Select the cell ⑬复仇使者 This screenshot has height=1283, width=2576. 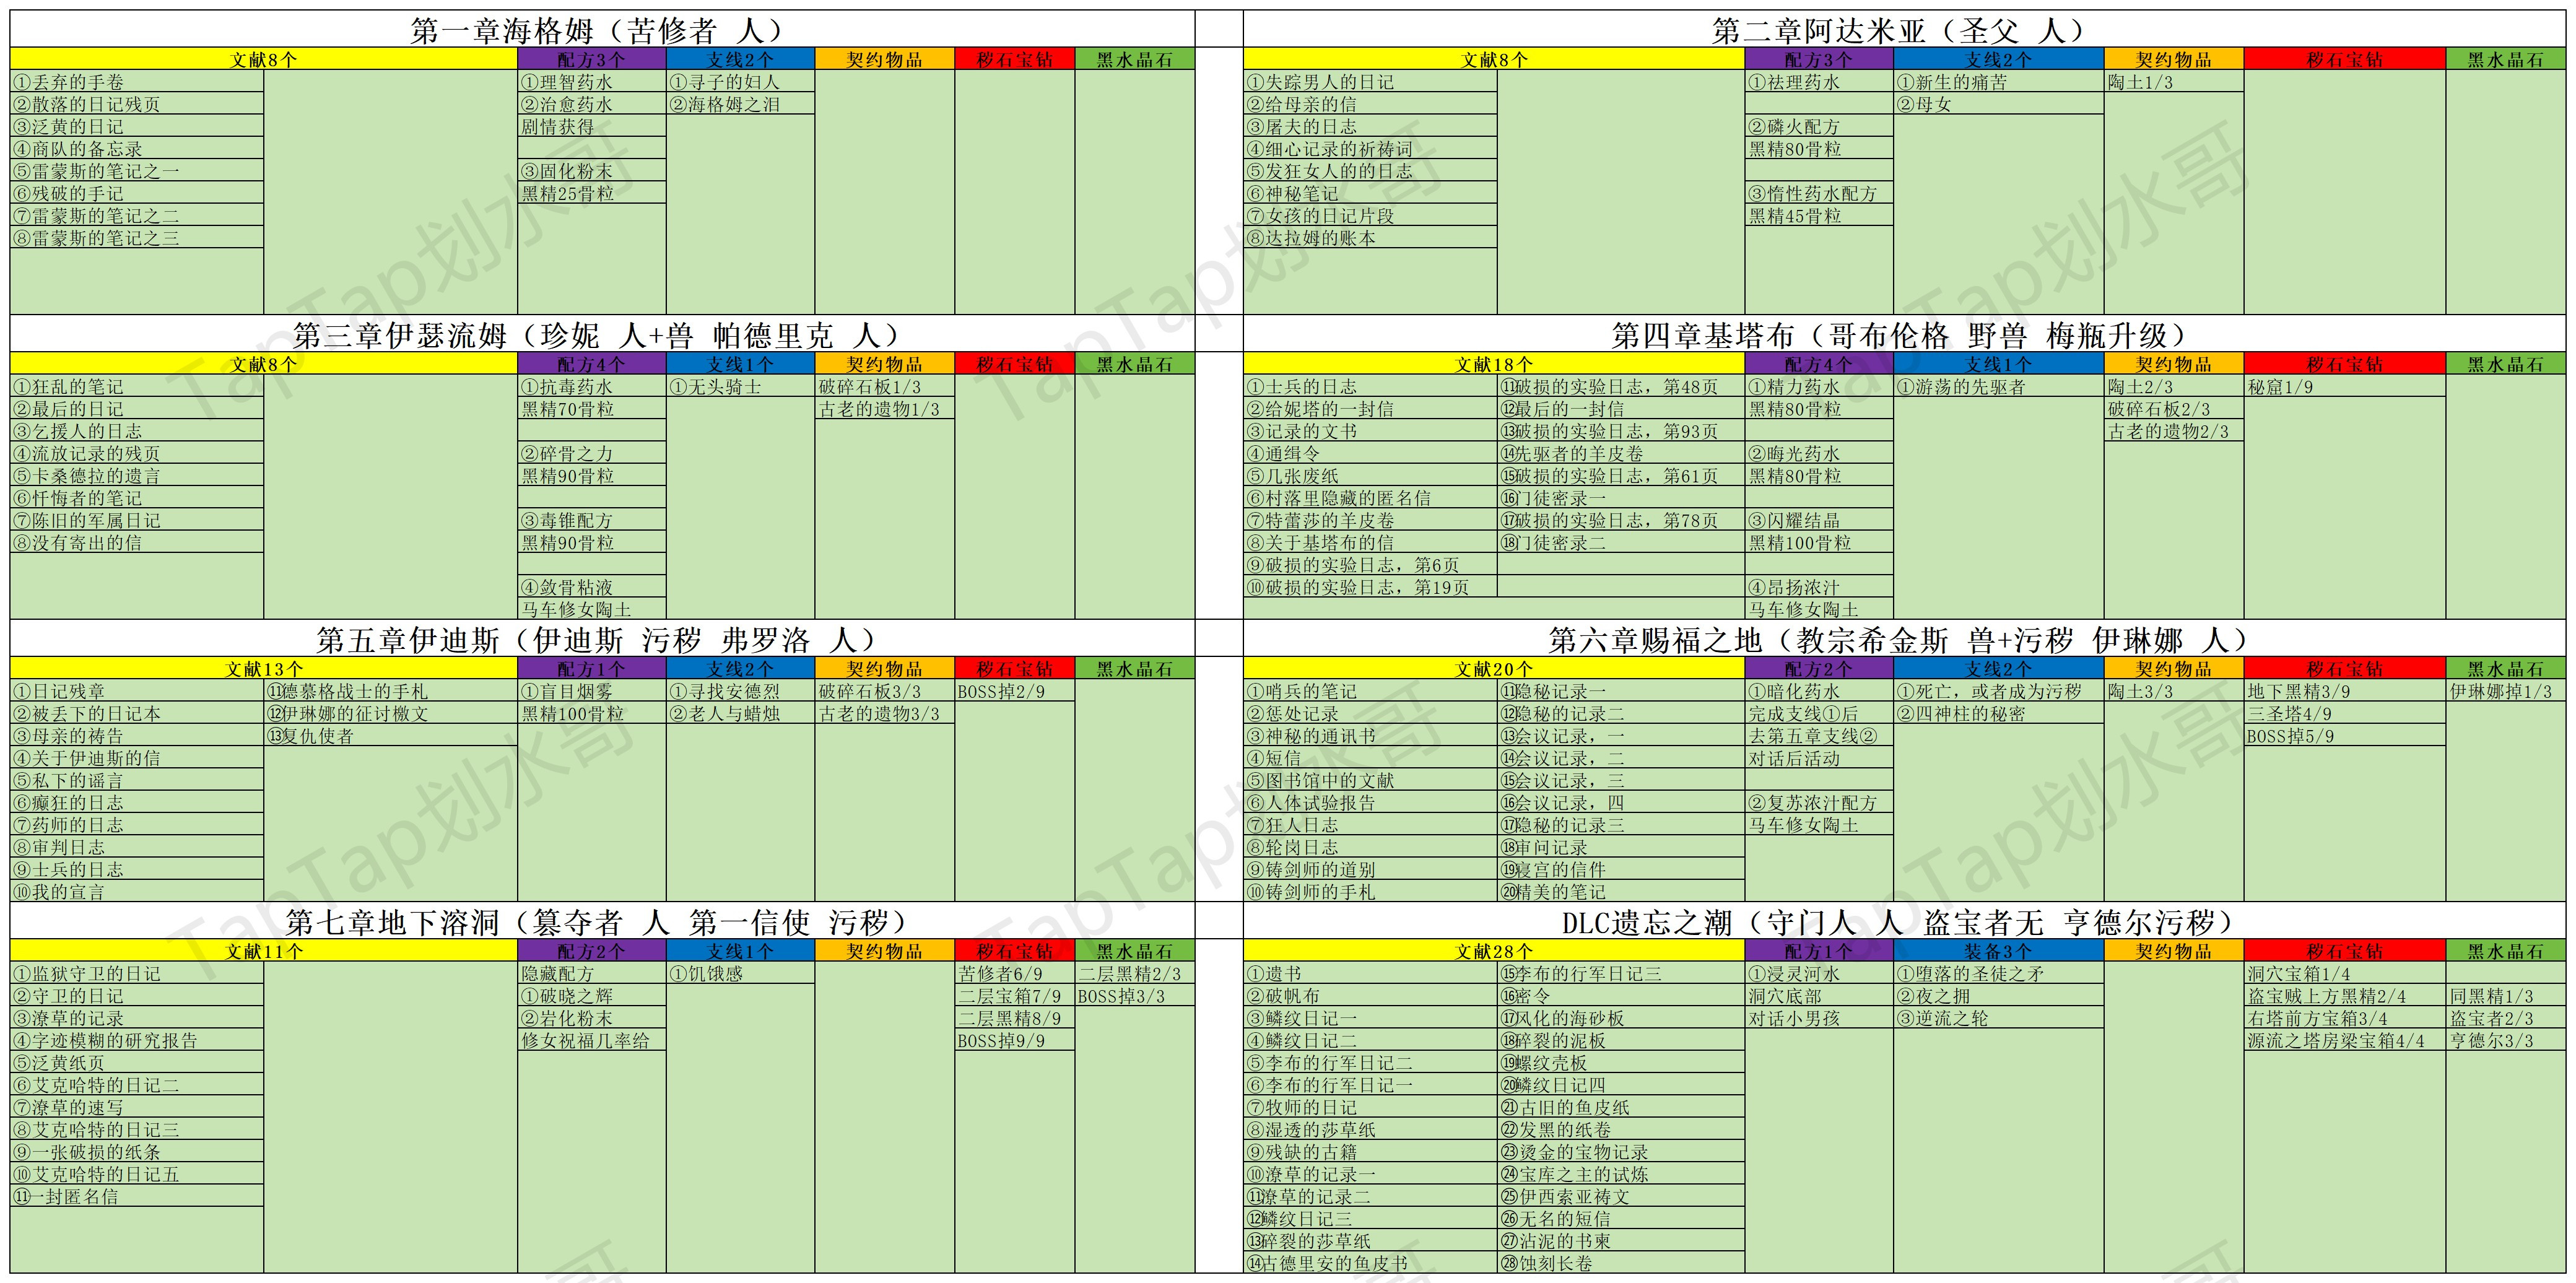point(391,736)
